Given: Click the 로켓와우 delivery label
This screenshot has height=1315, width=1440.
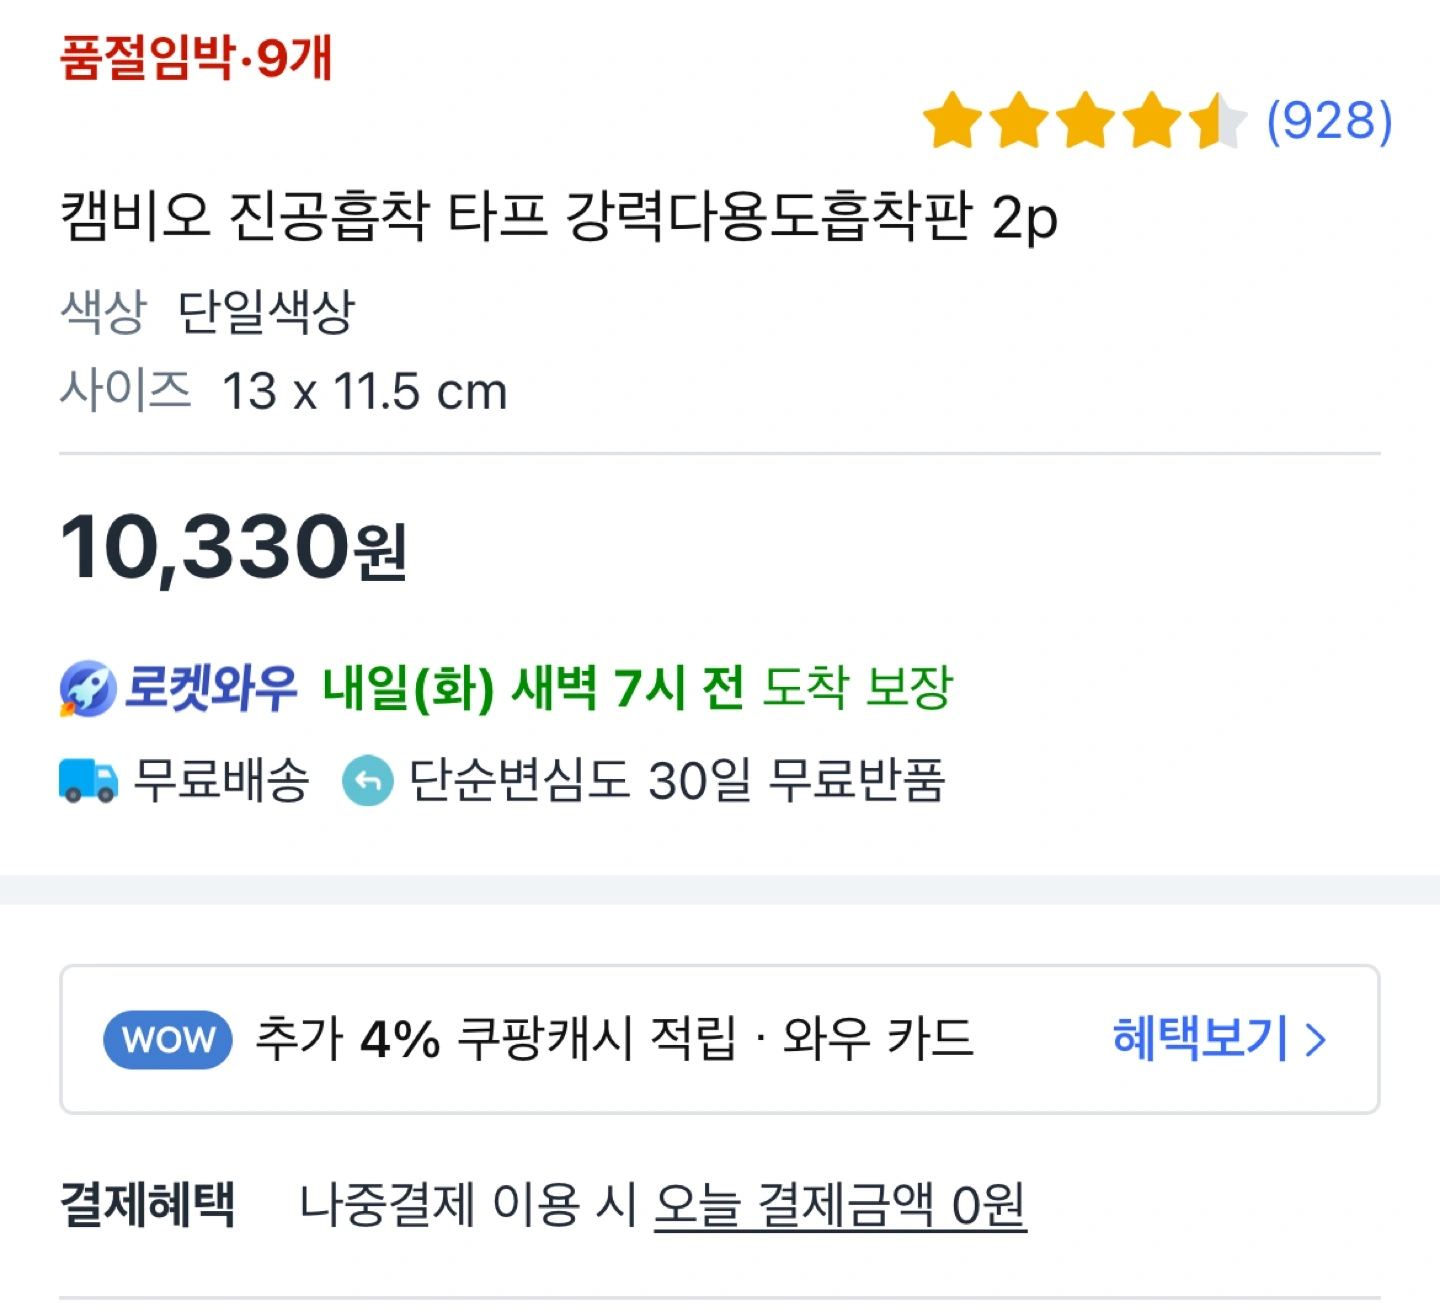Looking at the screenshot, I should [x=211, y=688].
